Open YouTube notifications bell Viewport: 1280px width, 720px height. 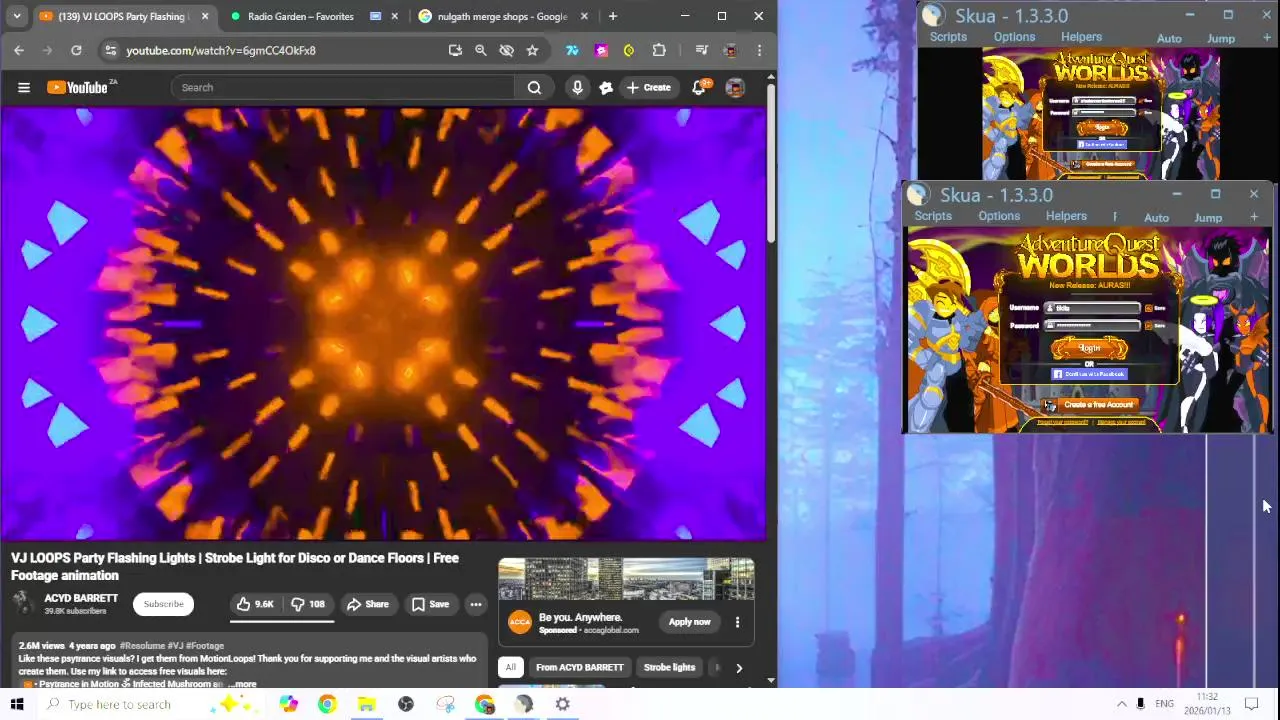click(700, 87)
